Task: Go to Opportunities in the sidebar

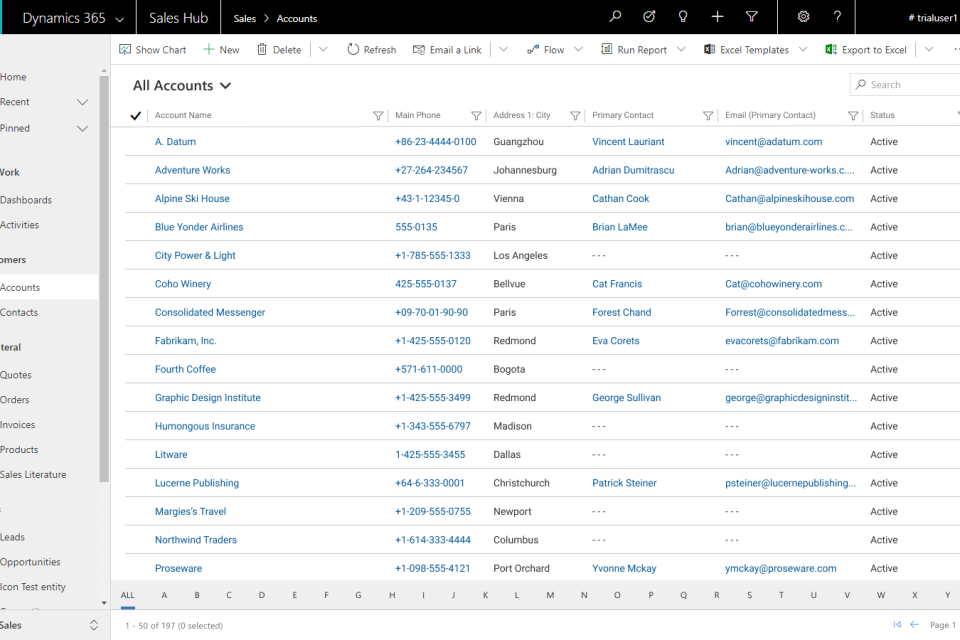Action: [x=30, y=562]
